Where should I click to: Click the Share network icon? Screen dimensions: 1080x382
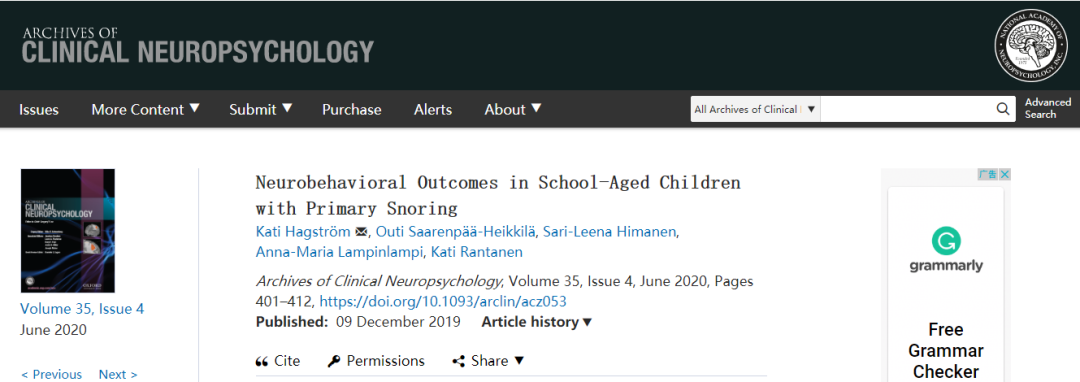pyautogui.click(x=458, y=361)
